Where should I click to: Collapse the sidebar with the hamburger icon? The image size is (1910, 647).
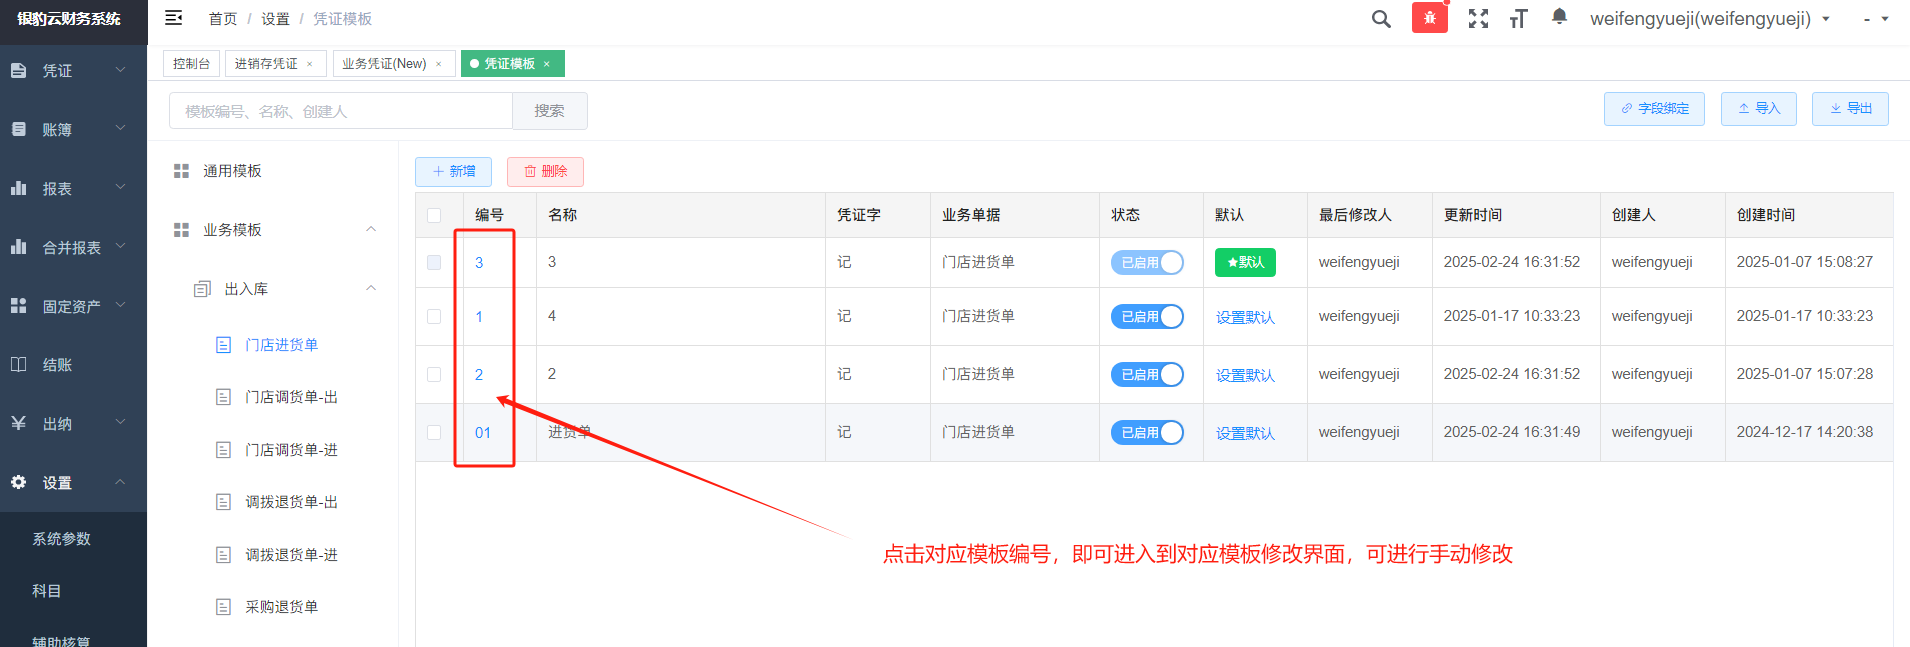click(x=173, y=18)
